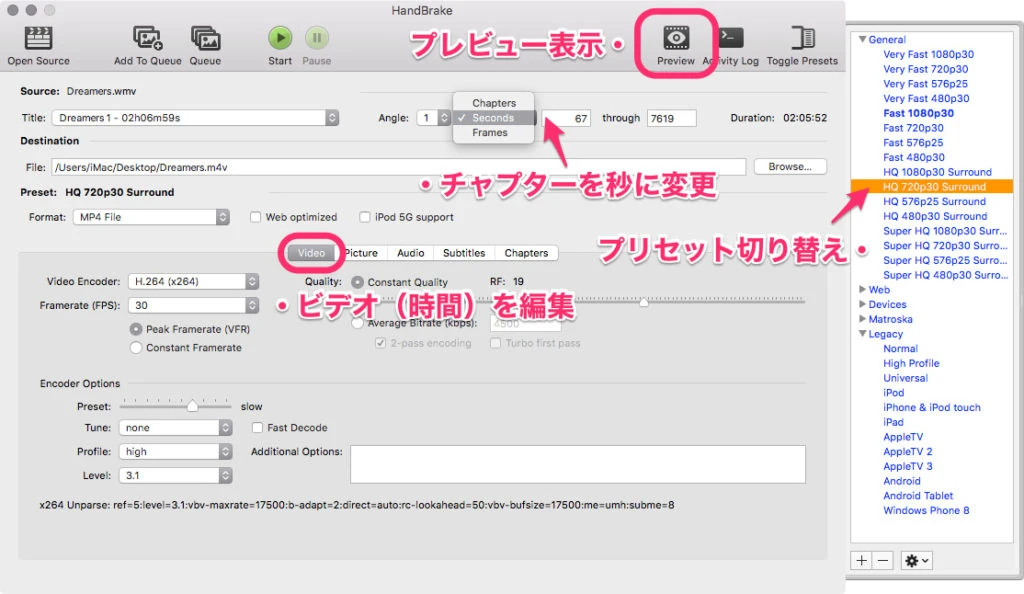This screenshot has width=1024, height=594.
Task: Open the Queue window icon
Action: 205,38
